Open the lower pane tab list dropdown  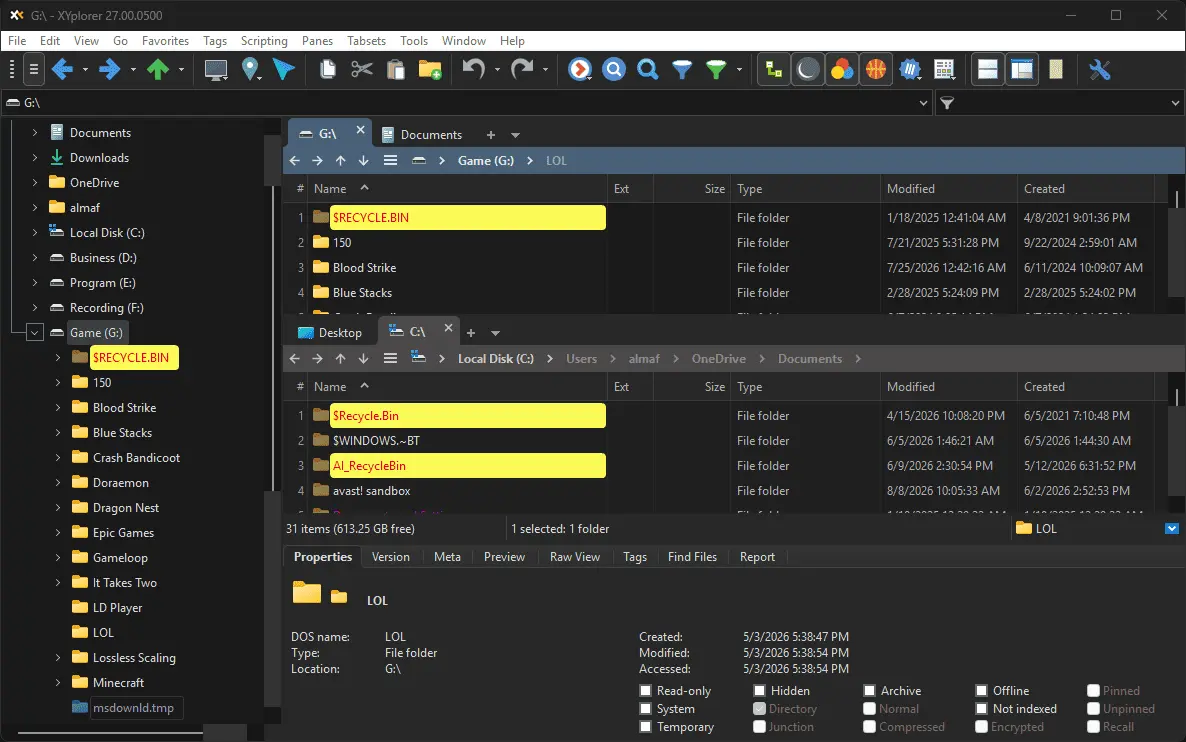point(495,333)
